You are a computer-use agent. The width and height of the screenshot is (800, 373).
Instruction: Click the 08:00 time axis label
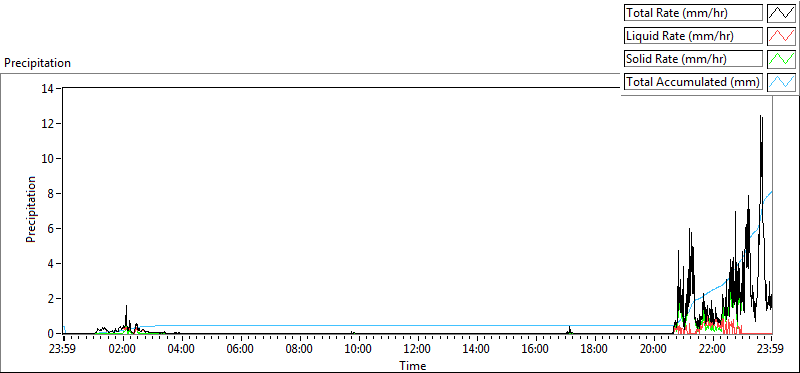pyautogui.click(x=299, y=350)
